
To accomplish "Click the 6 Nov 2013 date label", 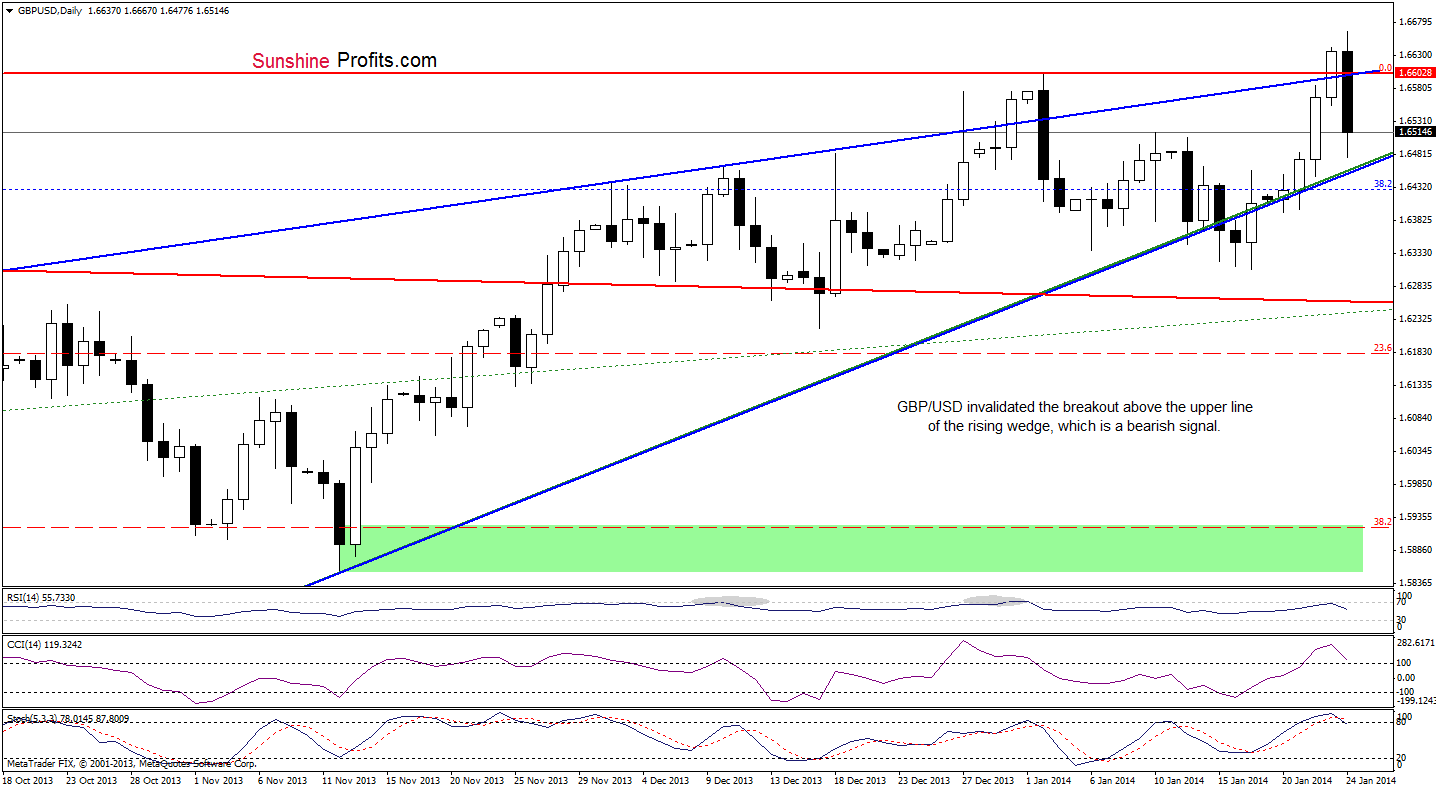I will tap(281, 779).
